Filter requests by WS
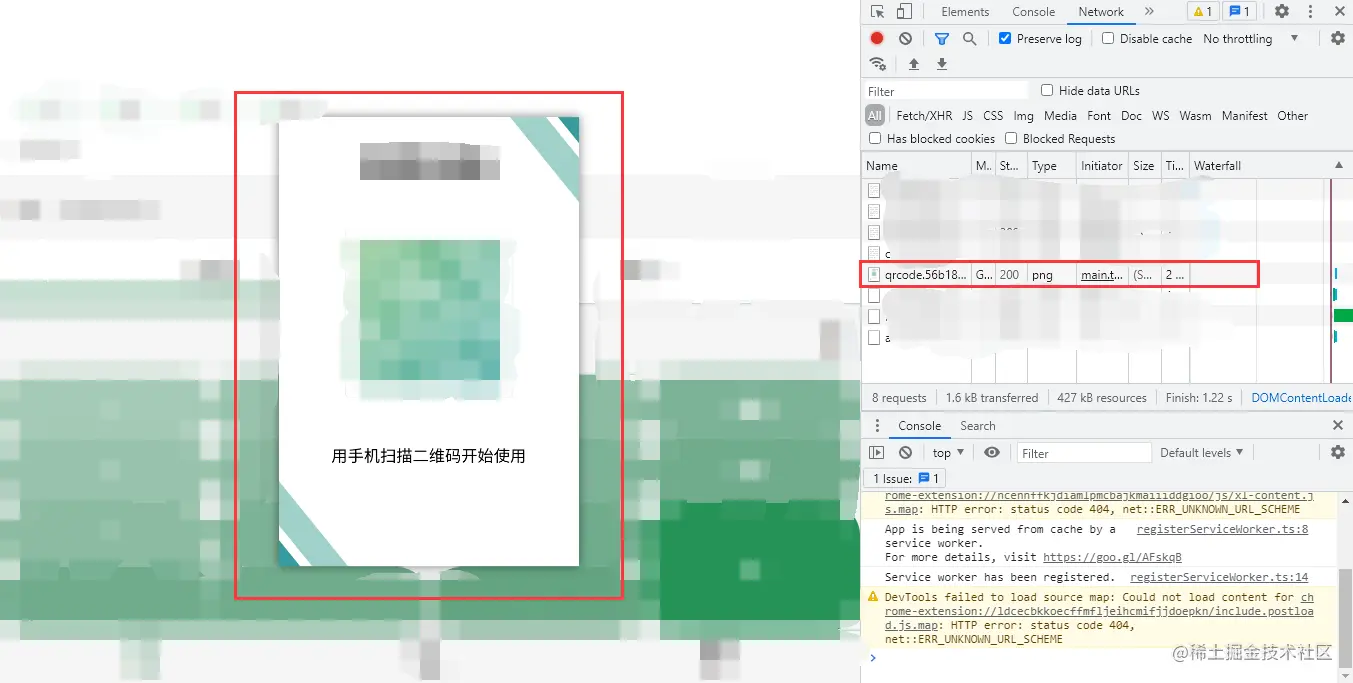The width and height of the screenshot is (1353, 683). click(1160, 115)
